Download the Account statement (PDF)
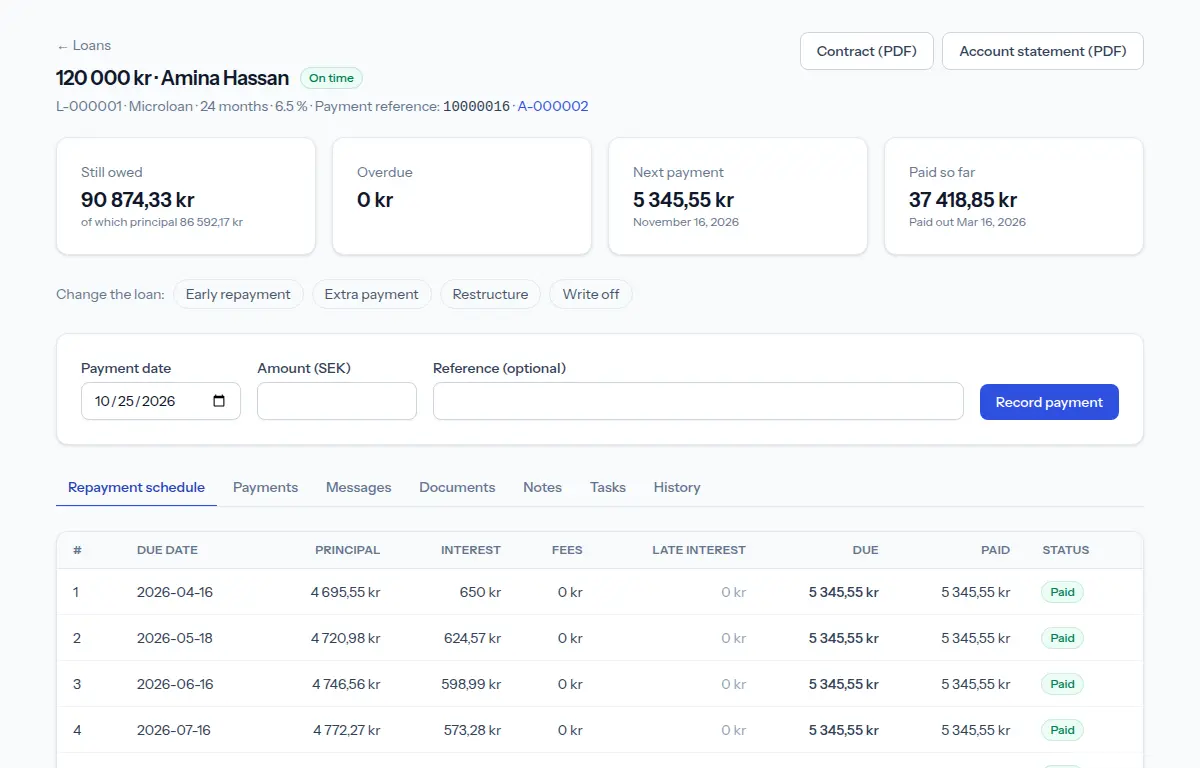 (1043, 51)
